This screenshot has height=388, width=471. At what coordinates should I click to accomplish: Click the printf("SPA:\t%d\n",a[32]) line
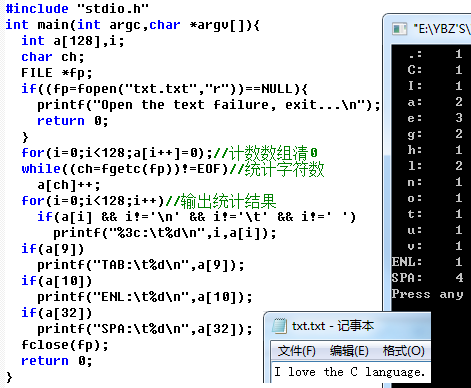click(x=145, y=329)
